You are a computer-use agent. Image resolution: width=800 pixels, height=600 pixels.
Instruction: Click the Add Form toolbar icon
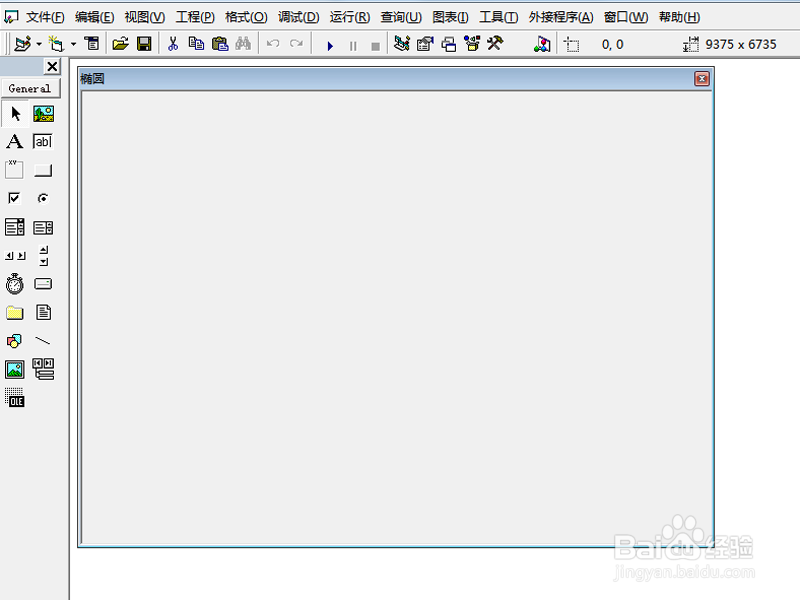[x=56, y=44]
